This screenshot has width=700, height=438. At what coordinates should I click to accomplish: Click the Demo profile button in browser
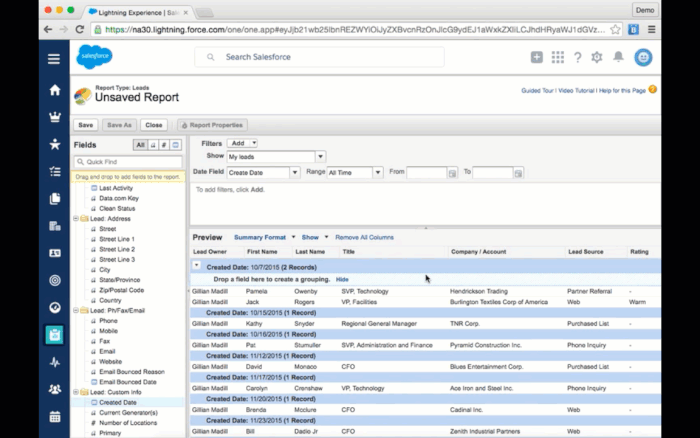click(x=645, y=10)
